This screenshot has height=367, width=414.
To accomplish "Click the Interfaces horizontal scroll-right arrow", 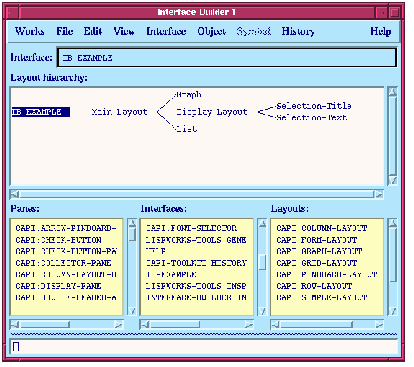I will pyautogui.click(x=249, y=324).
